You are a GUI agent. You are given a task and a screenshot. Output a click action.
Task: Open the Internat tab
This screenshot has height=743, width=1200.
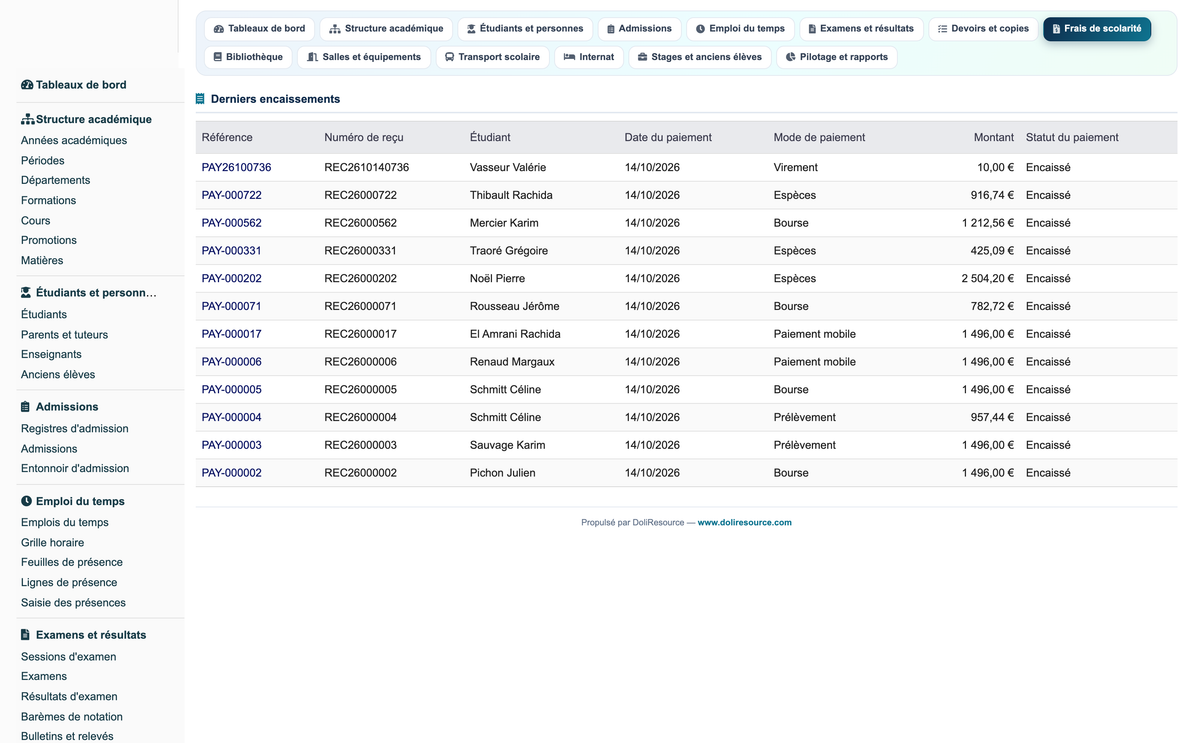(x=589, y=57)
